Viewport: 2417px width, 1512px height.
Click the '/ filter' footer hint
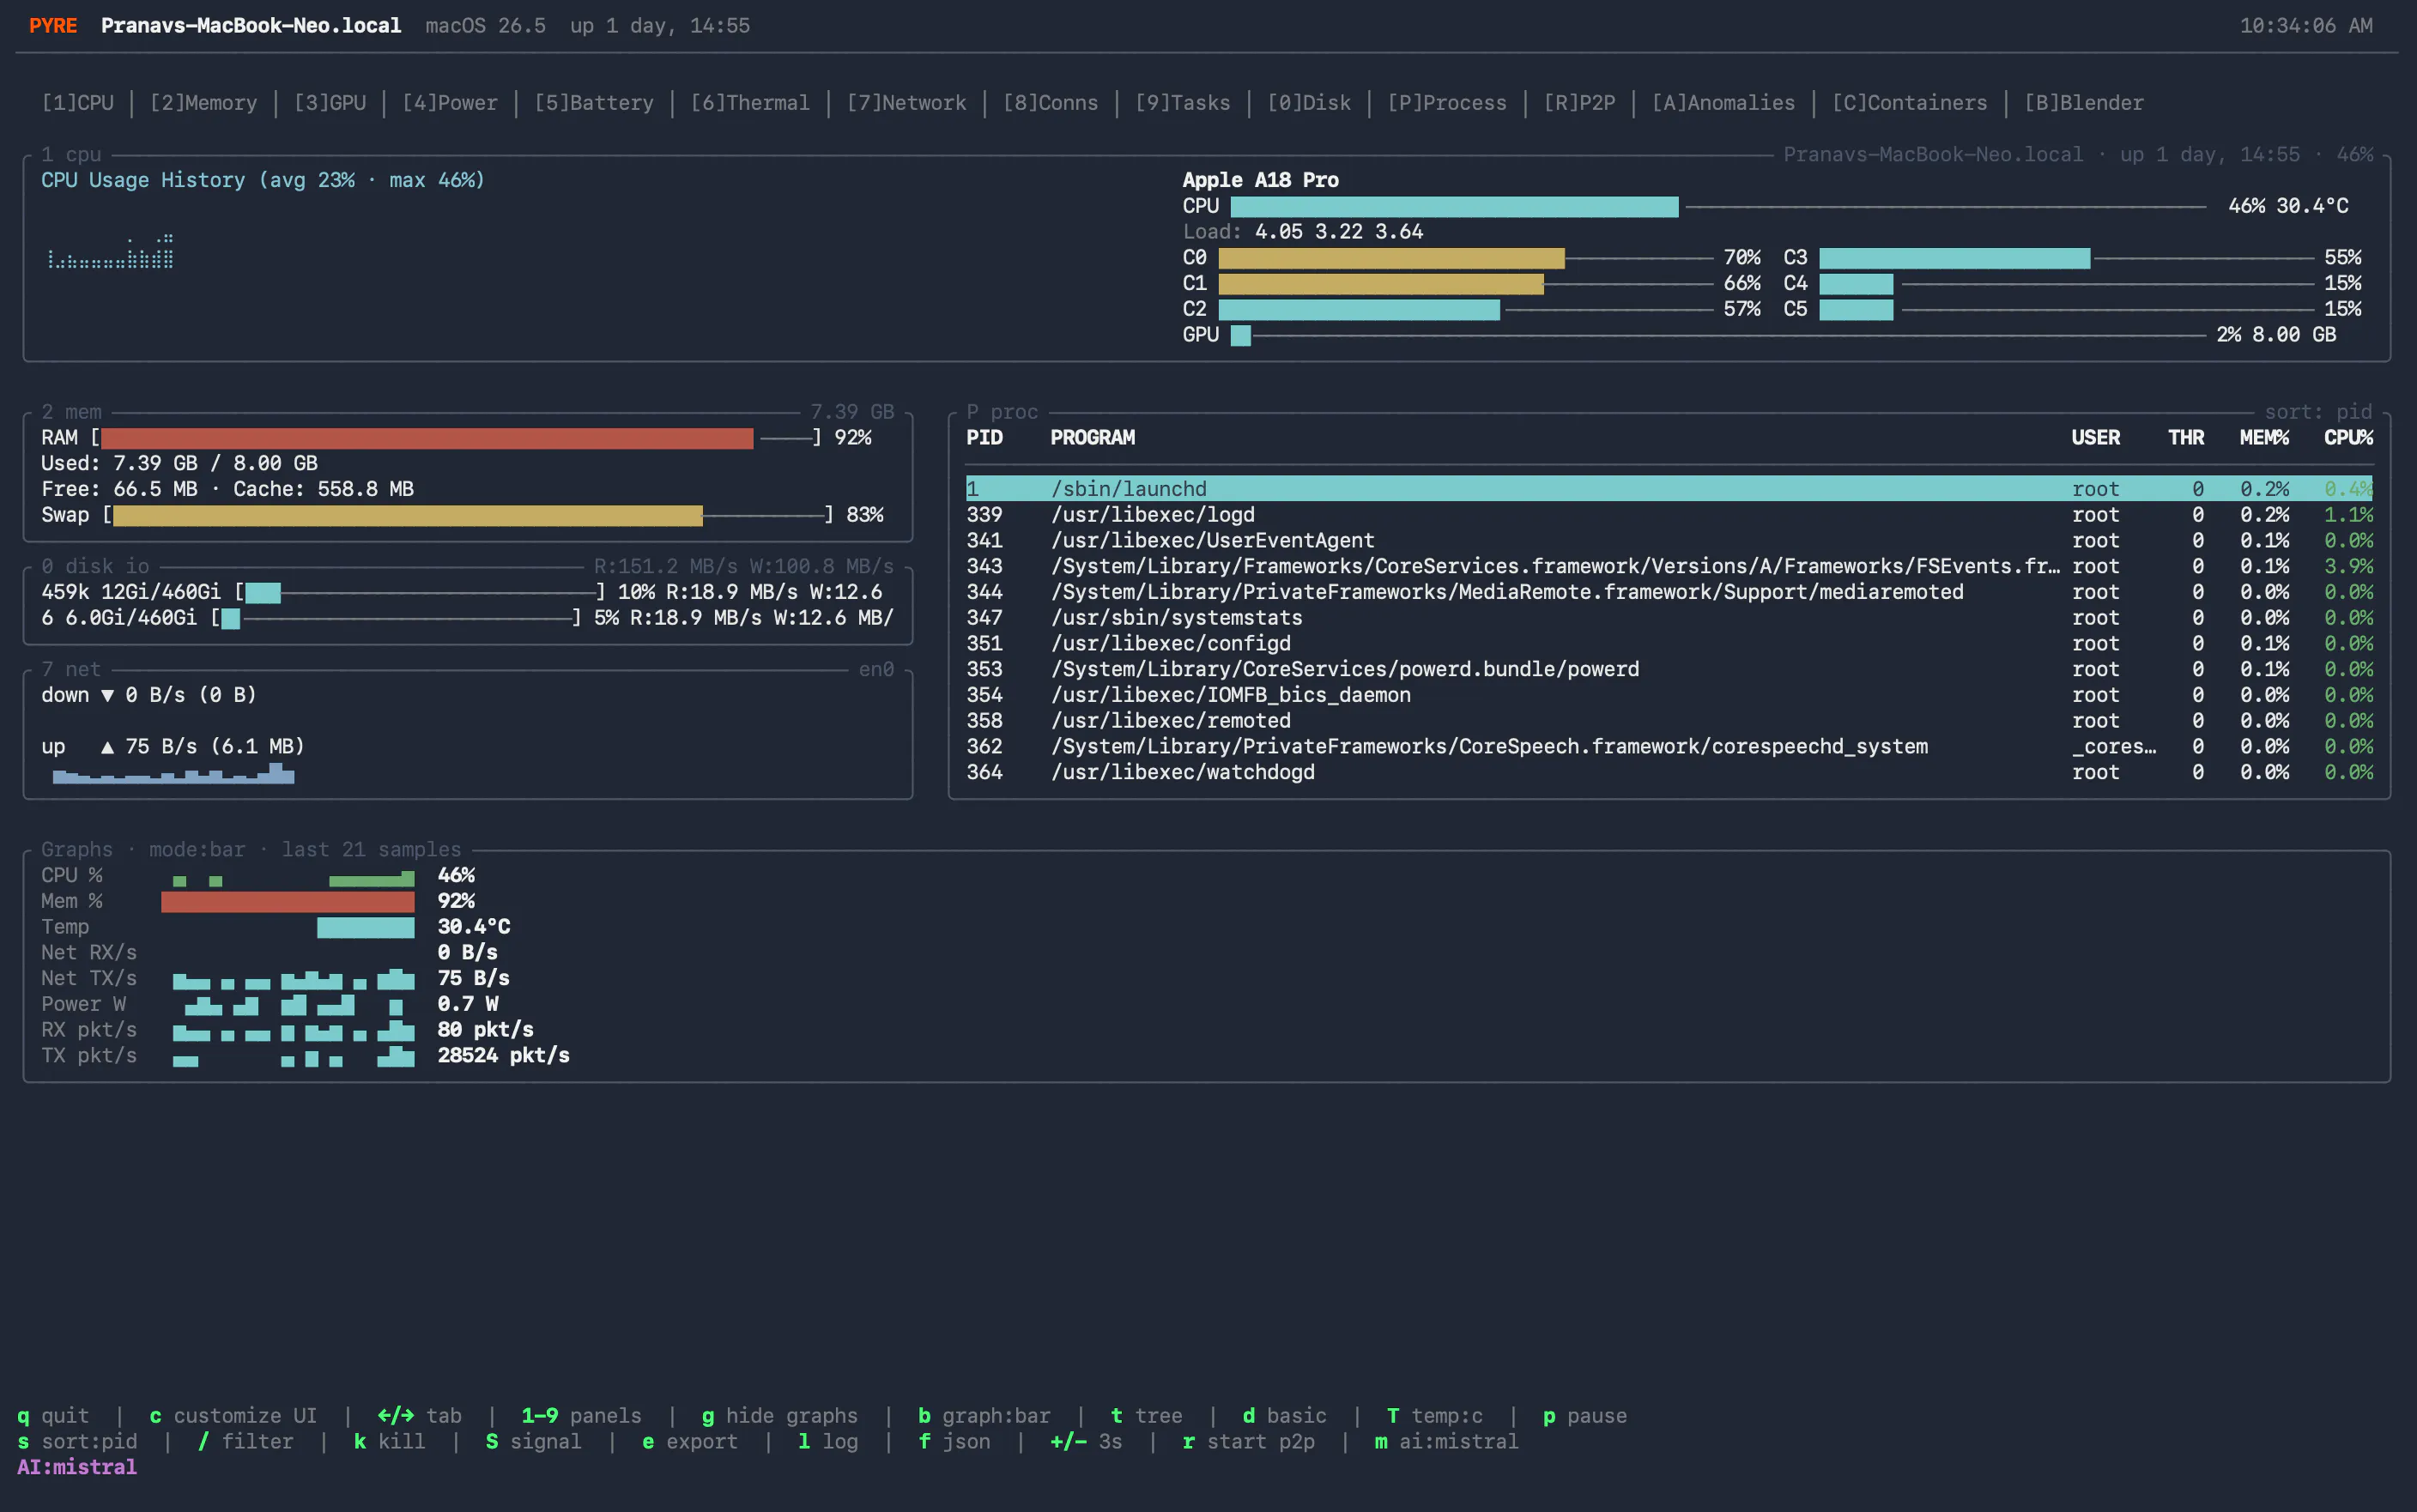246,1442
